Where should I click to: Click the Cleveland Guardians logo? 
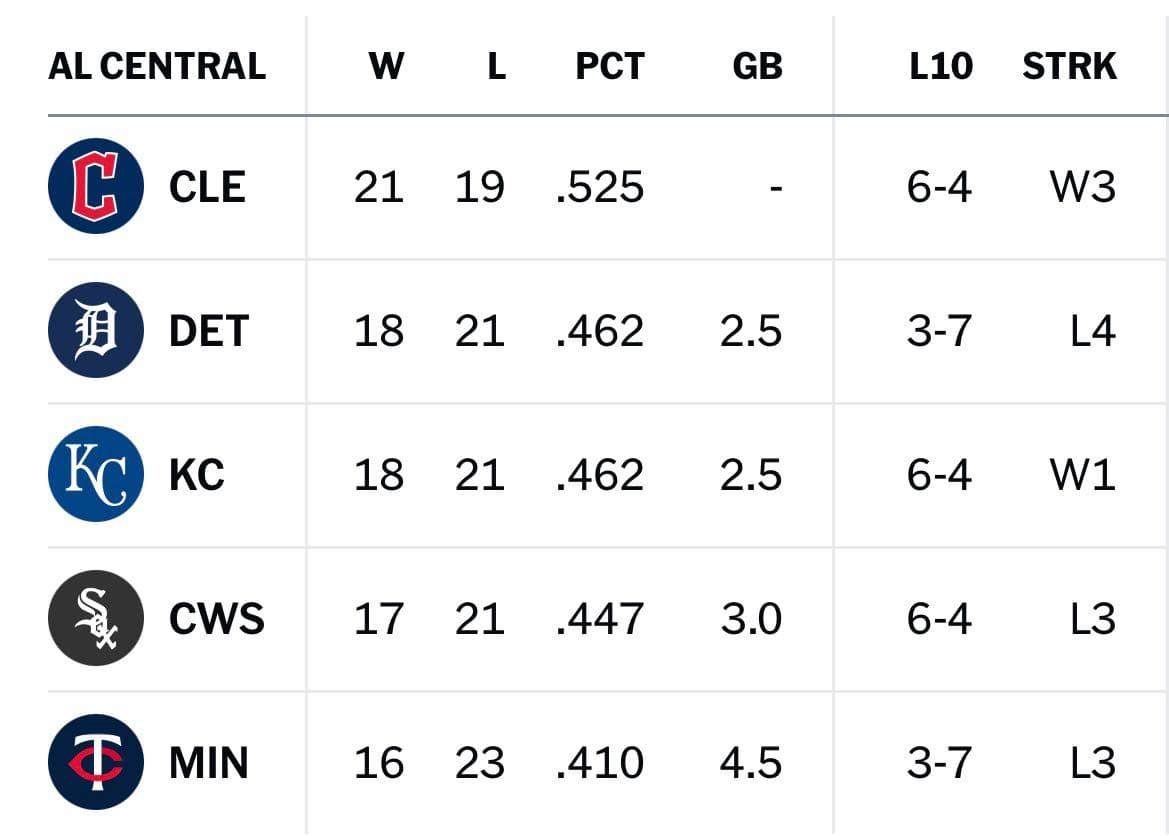[x=95, y=186]
